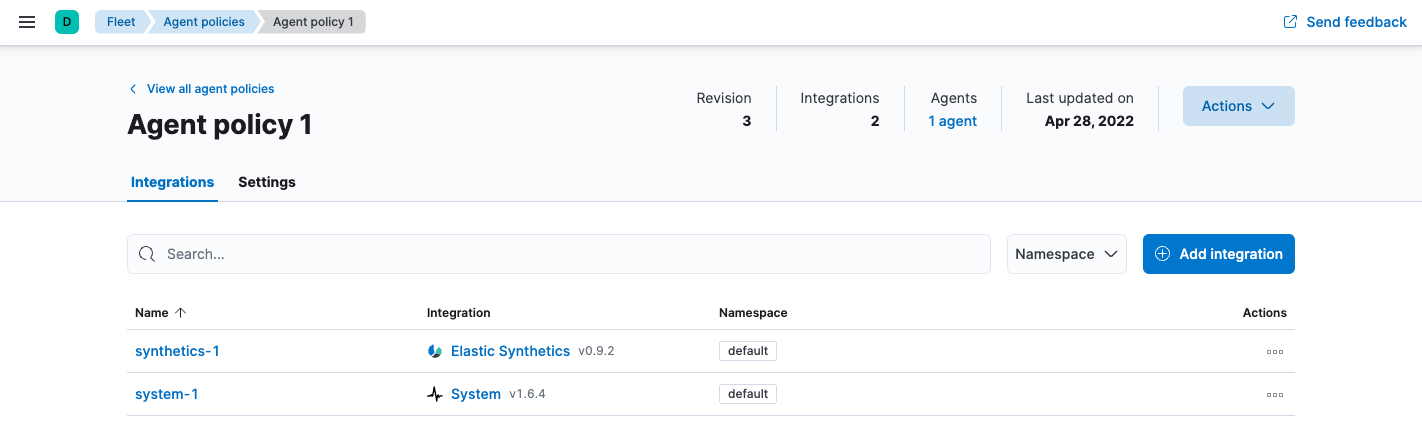
Task: Go back via View all agent policies
Action: (x=210, y=89)
